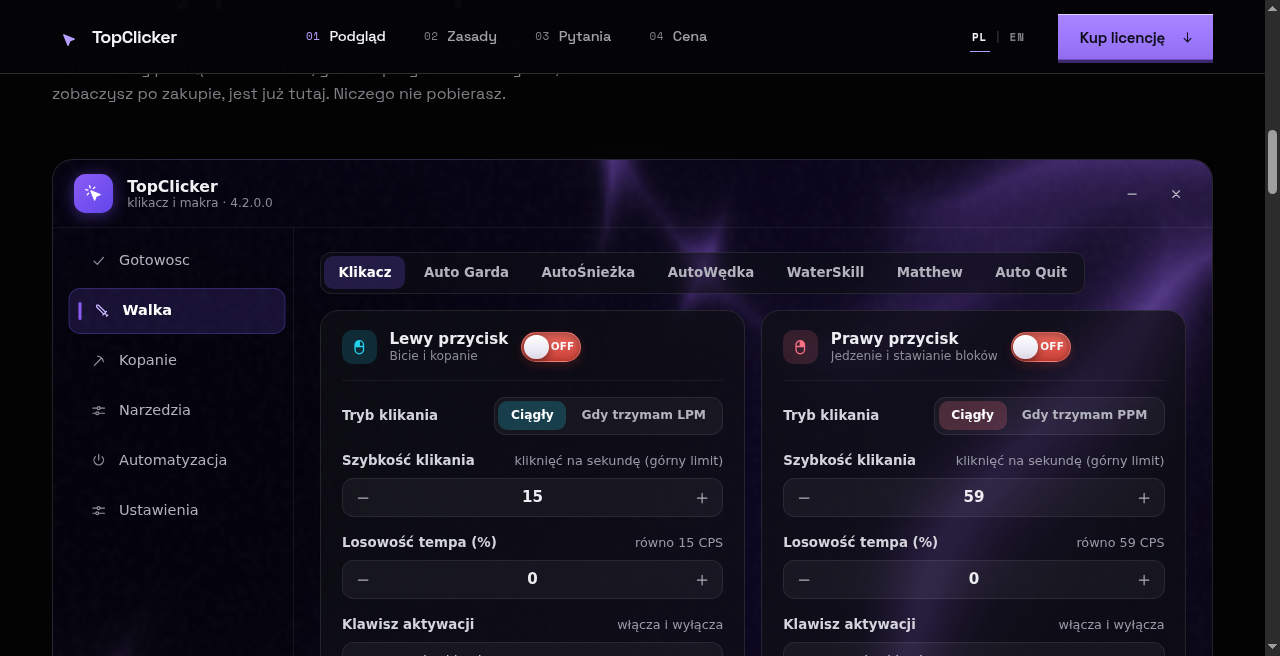Turn on the Lewy przycisk toggle
This screenshot has height=656, width=1280.
(x=551, y=347)
